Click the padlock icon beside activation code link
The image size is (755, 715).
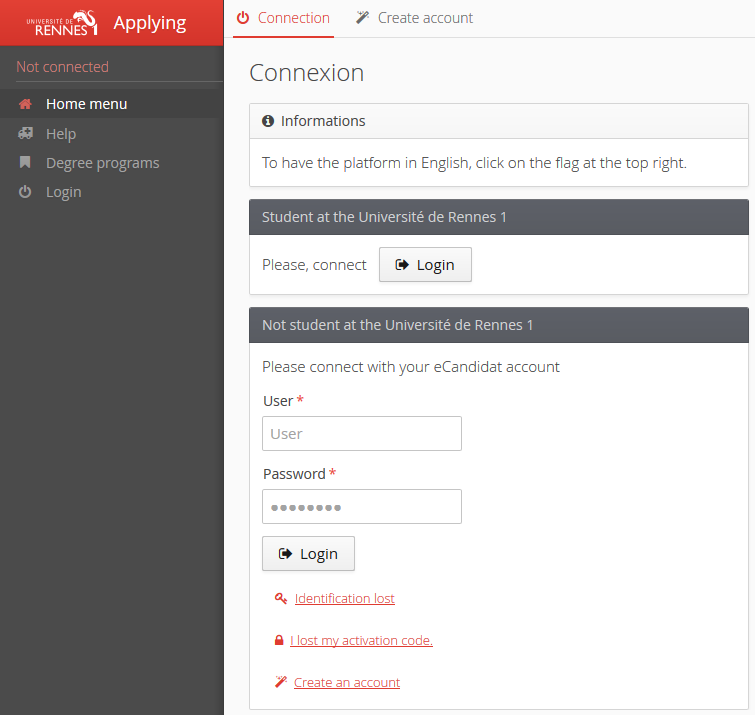pos(279,641)
